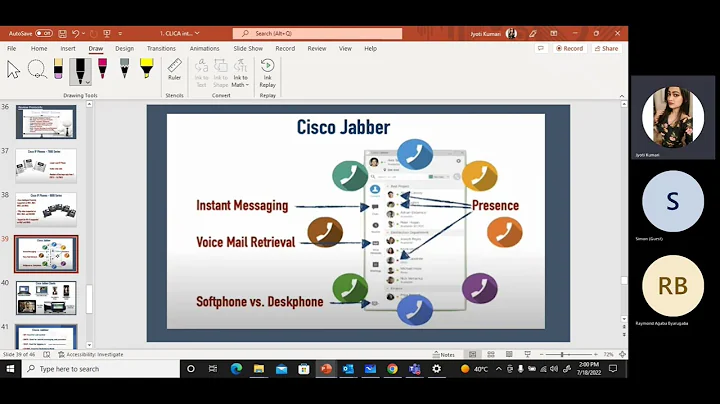Select the Eraser tool
720x404 pixels.
58,69
